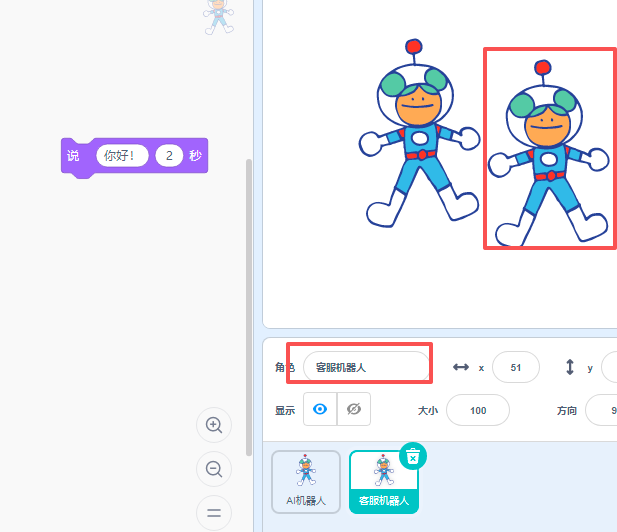This screenshot has width=617, height=532.
Task: Click the left robot on stage
Action: point(419,134)
